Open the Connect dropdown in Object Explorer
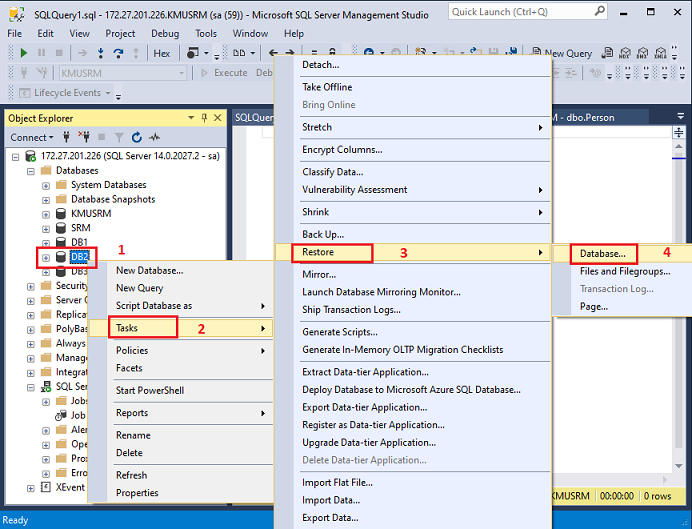The width and height of the screenshot is (692, 529). coord(32,137)
